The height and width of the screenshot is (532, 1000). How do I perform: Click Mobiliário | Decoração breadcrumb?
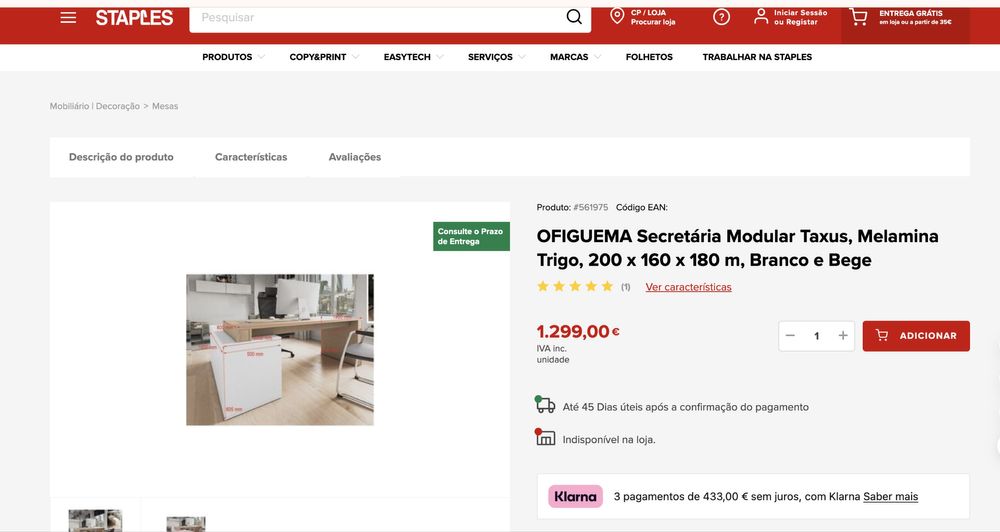(94, 106)
